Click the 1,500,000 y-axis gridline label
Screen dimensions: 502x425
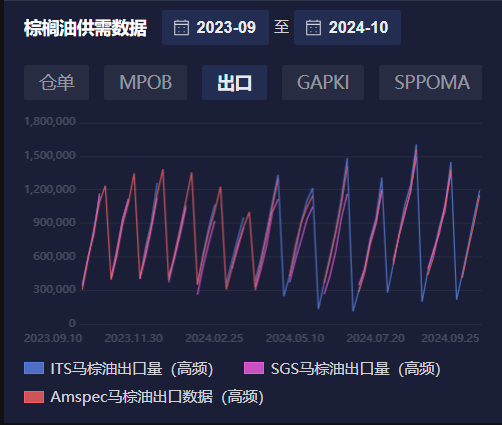(x=50, y=155)
